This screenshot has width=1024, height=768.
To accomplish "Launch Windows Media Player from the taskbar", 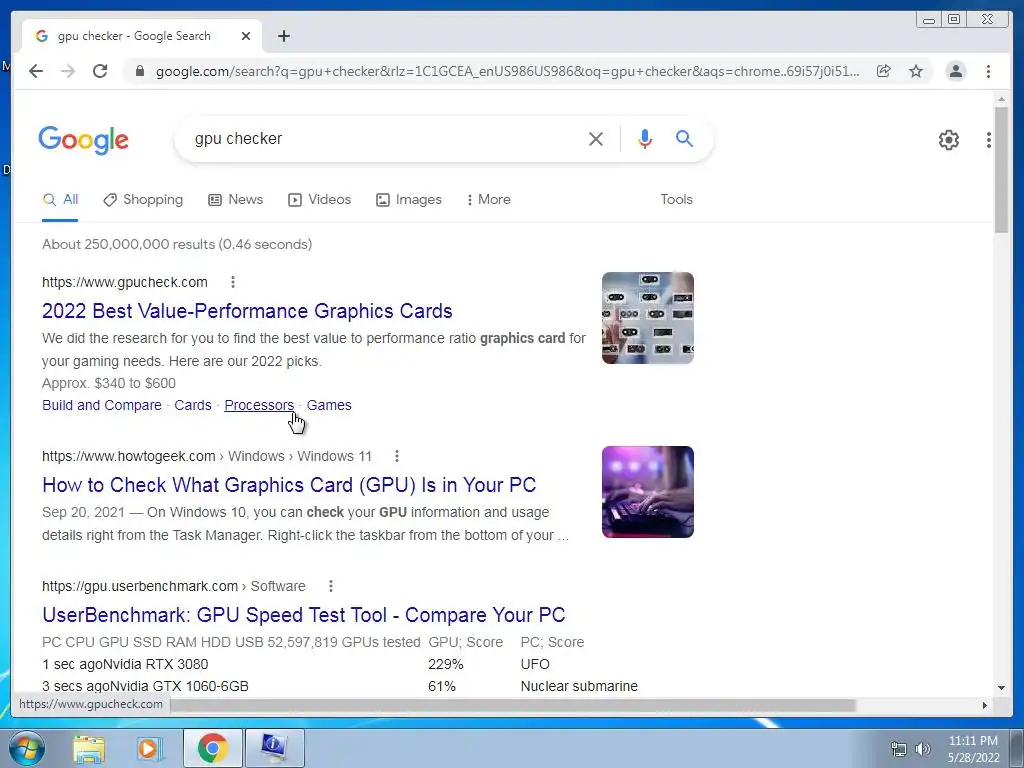I will tap(149, 748).
